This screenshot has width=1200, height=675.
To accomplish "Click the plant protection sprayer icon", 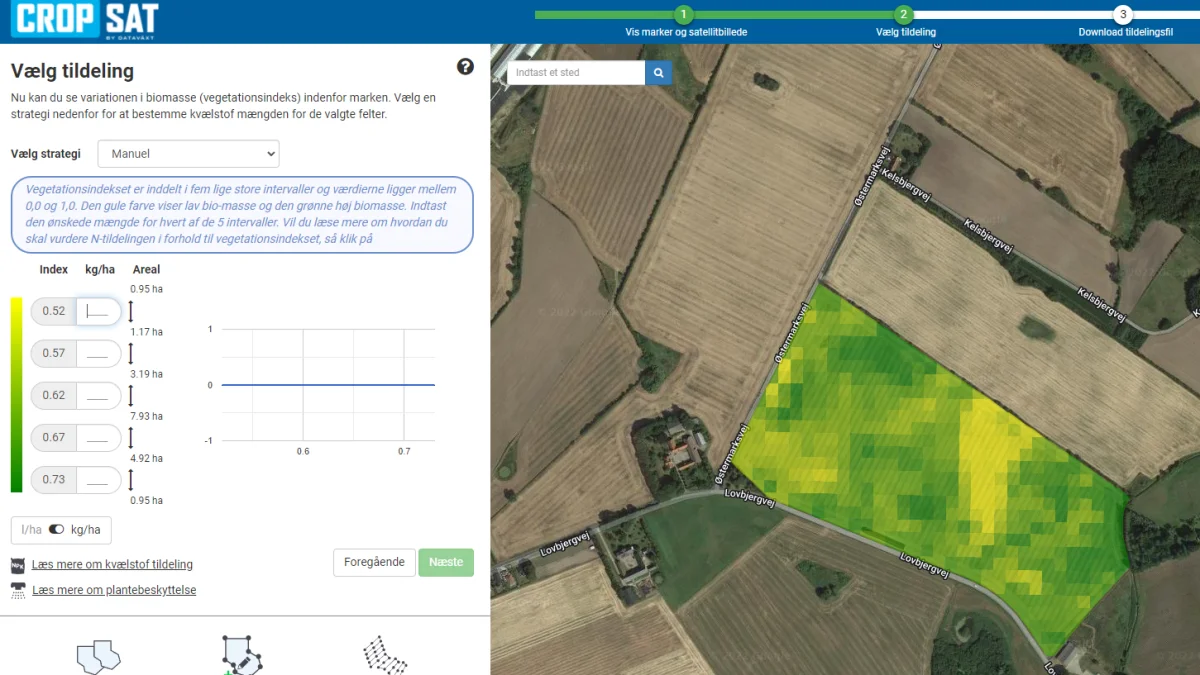I will 18,591.
